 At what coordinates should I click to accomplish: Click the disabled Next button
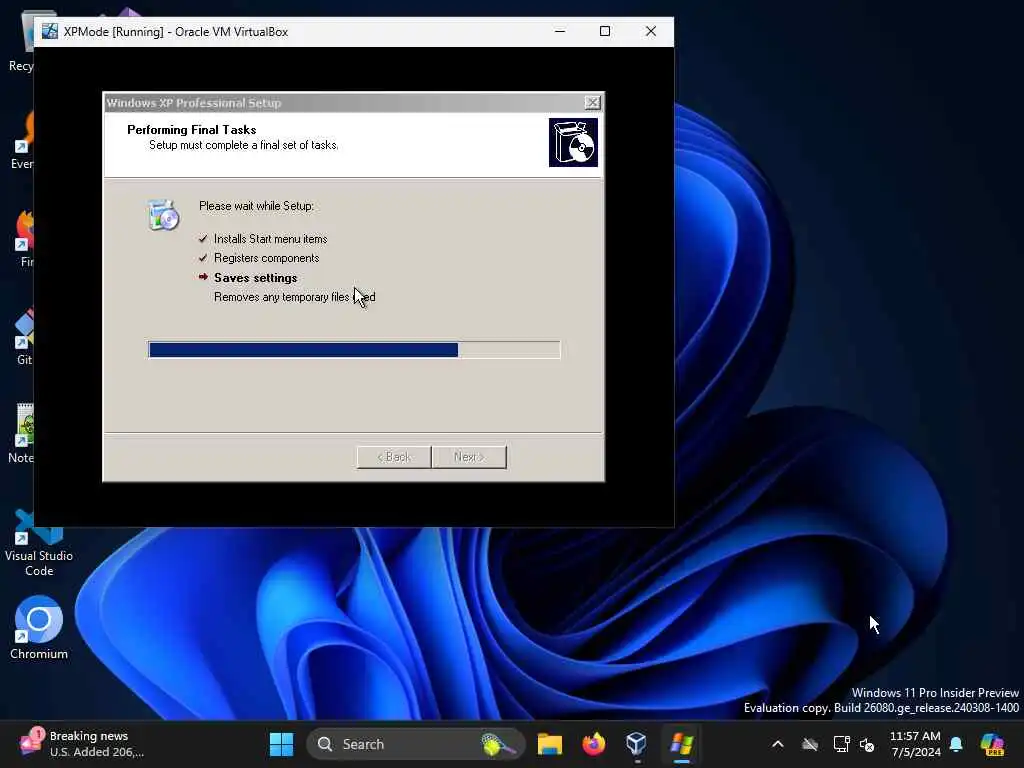point(470,457)
